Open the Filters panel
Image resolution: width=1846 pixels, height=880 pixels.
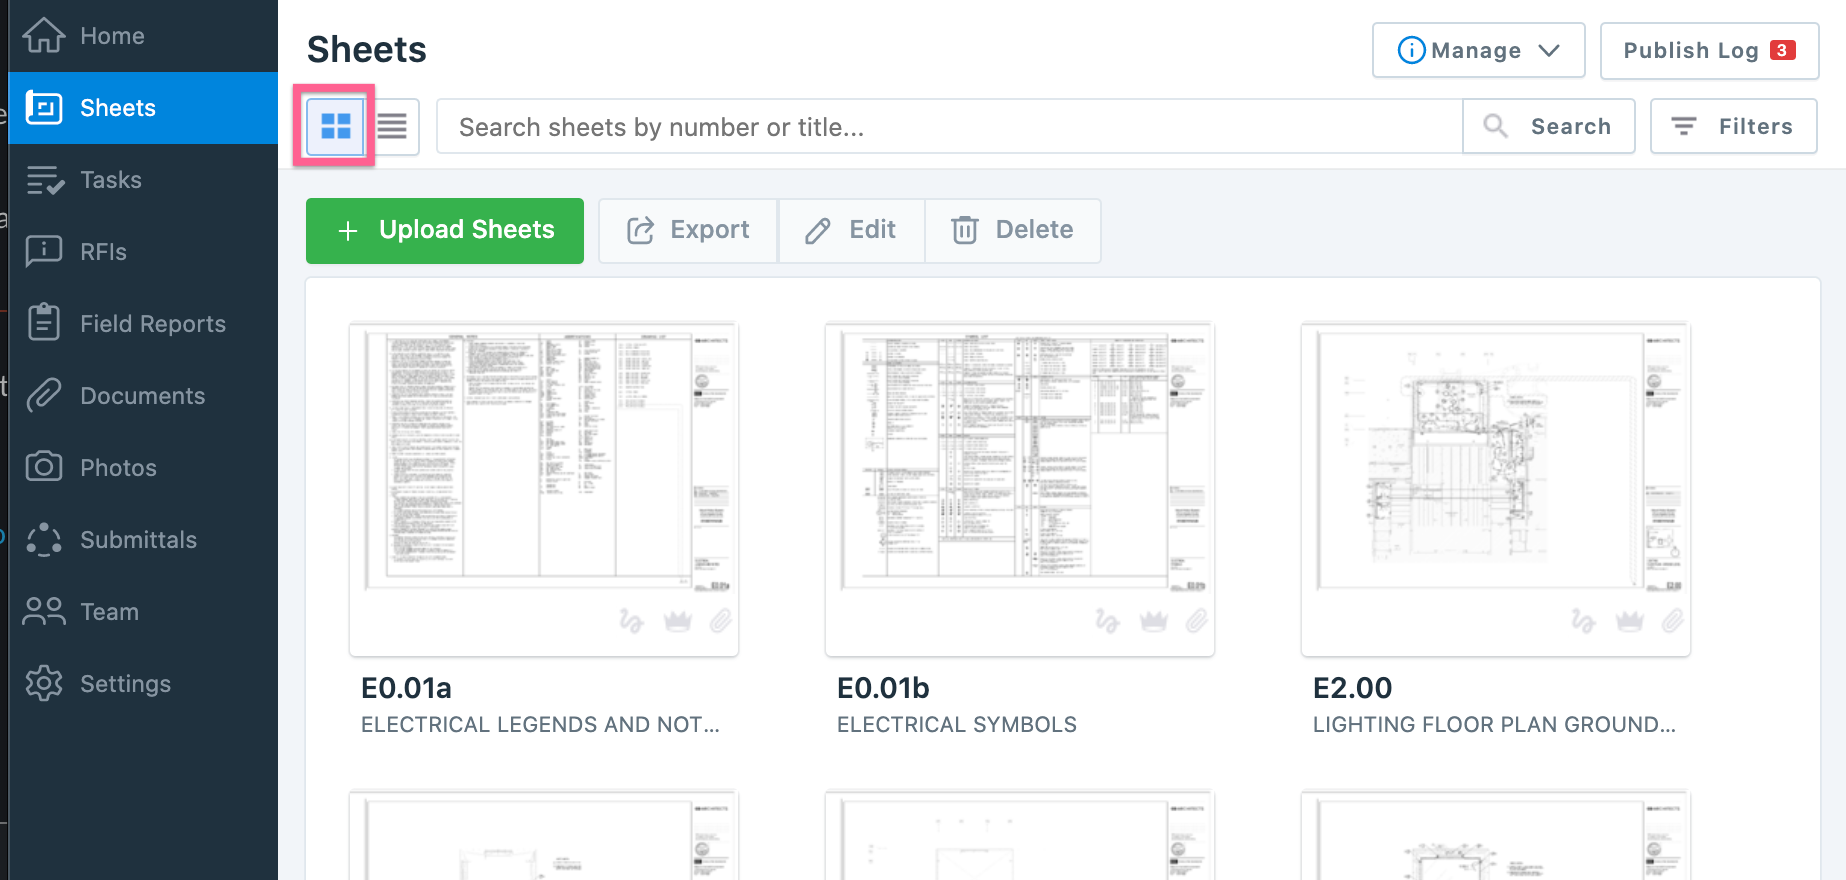coord(1733,127)
